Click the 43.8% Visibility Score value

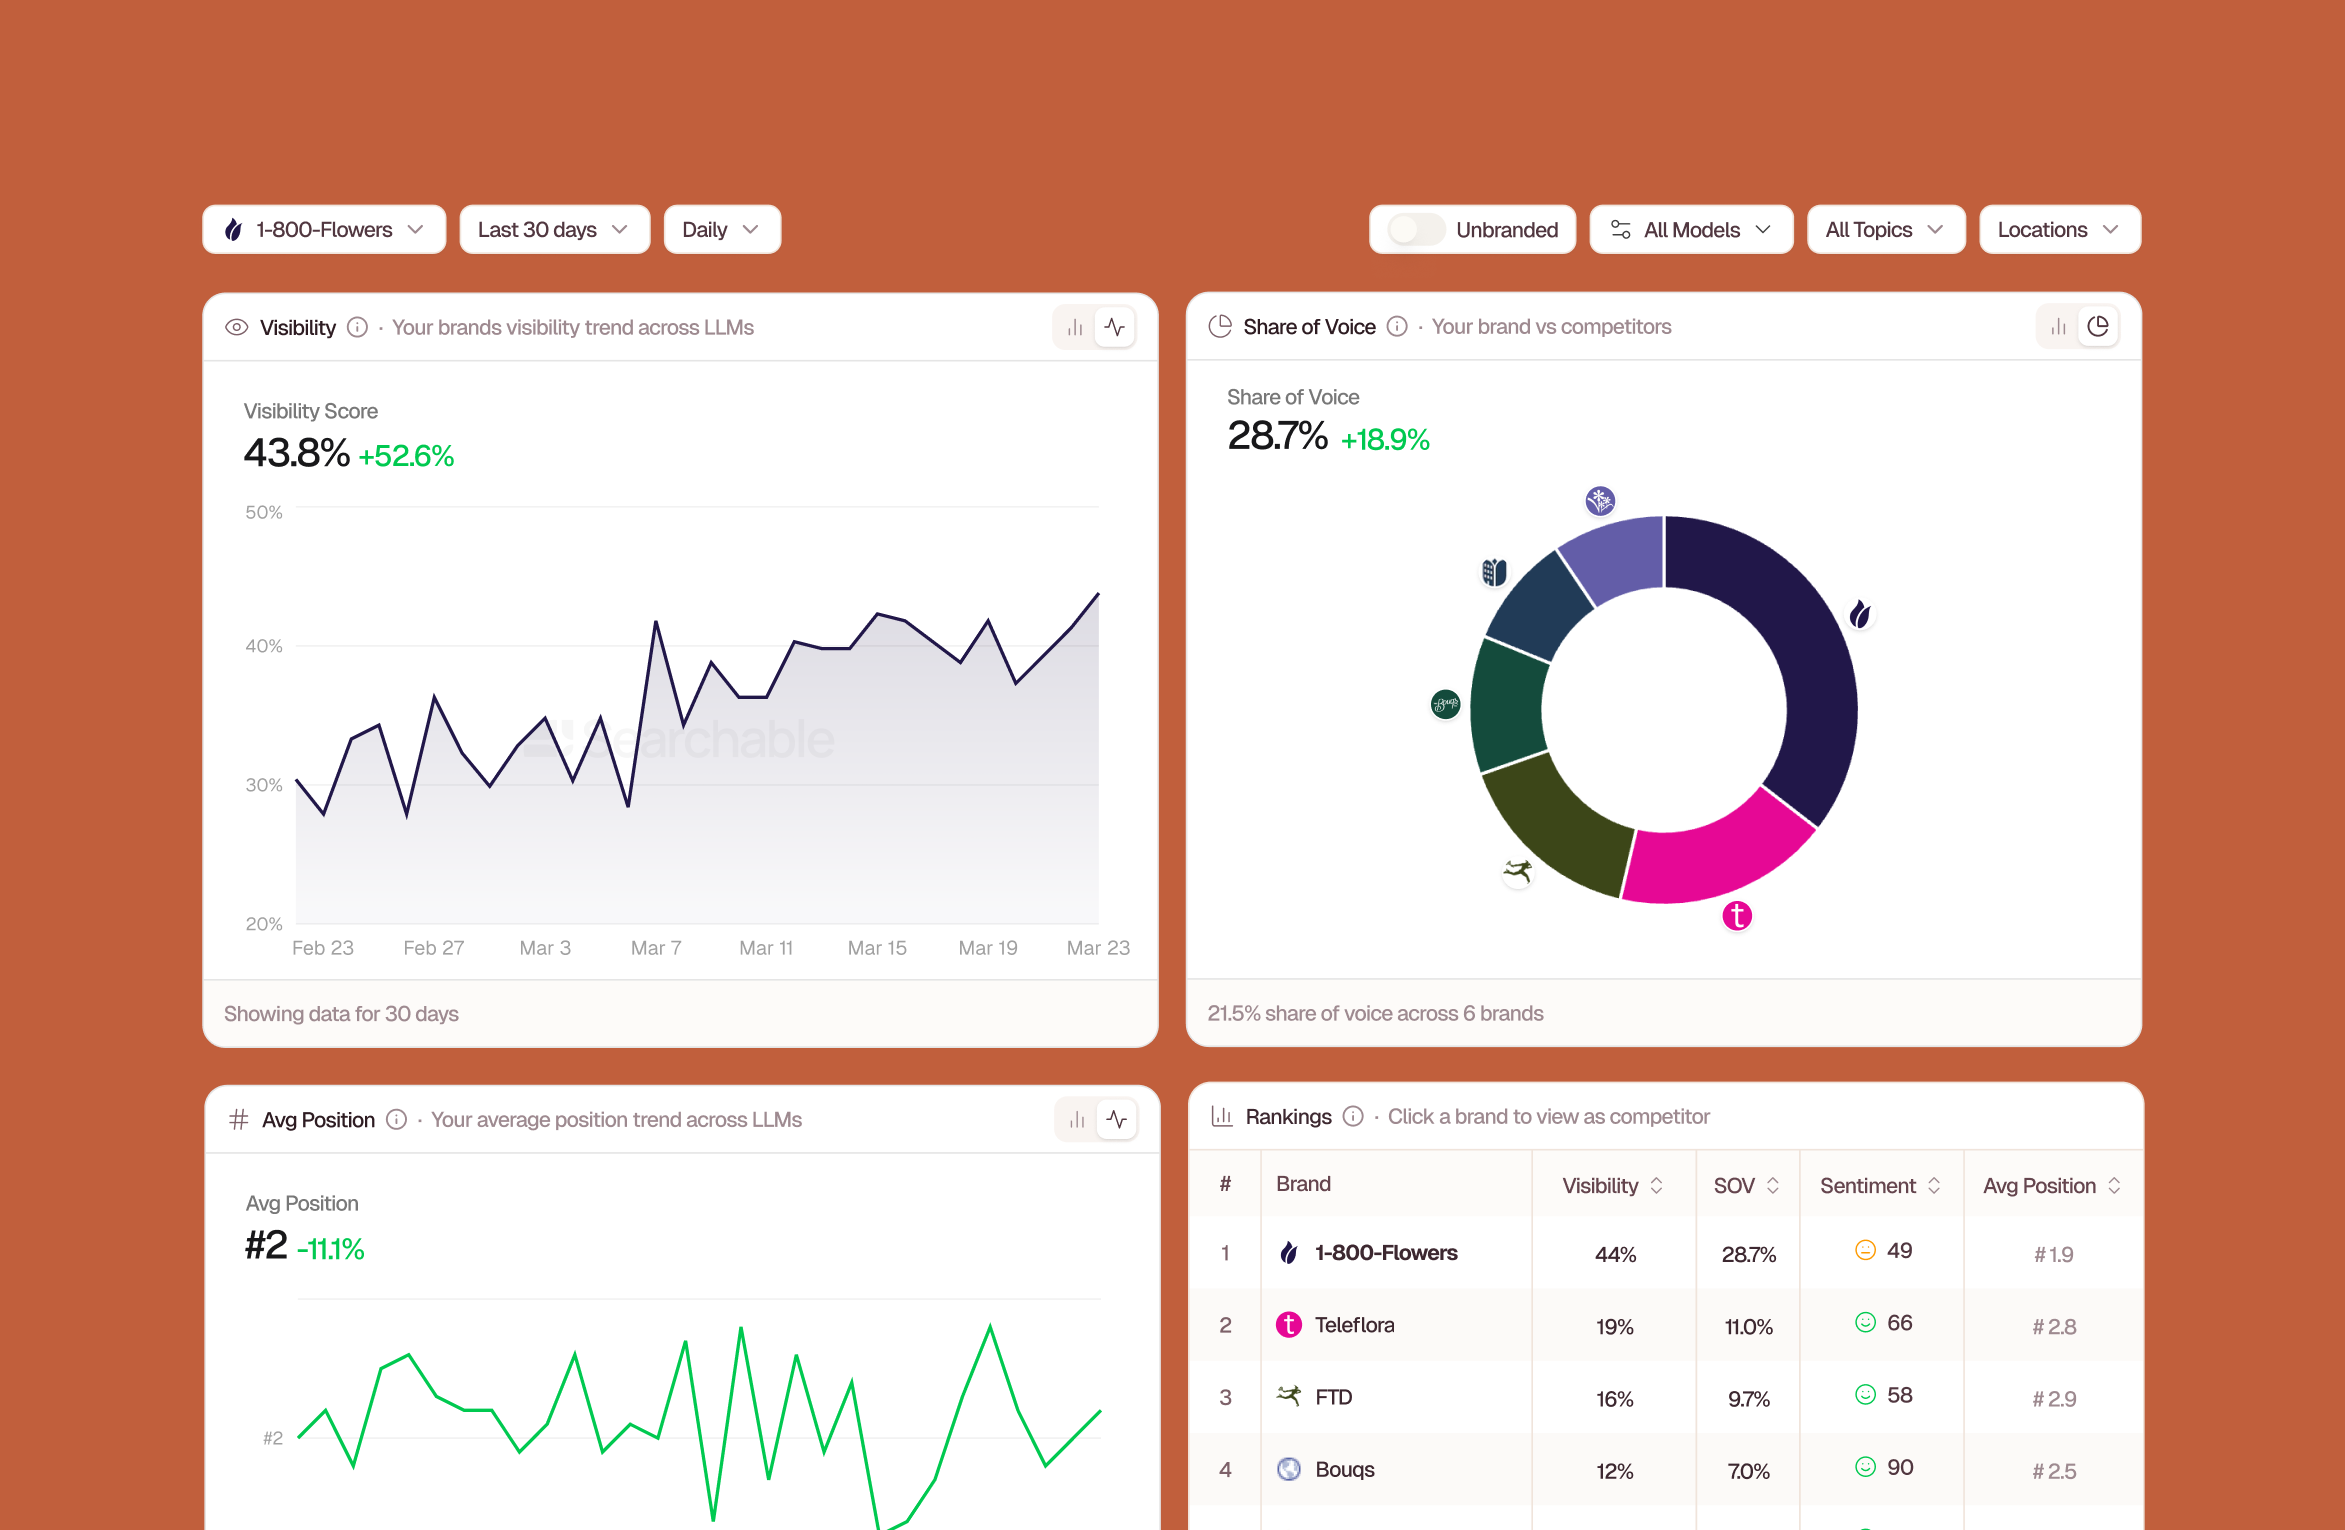tap(297, 453)
